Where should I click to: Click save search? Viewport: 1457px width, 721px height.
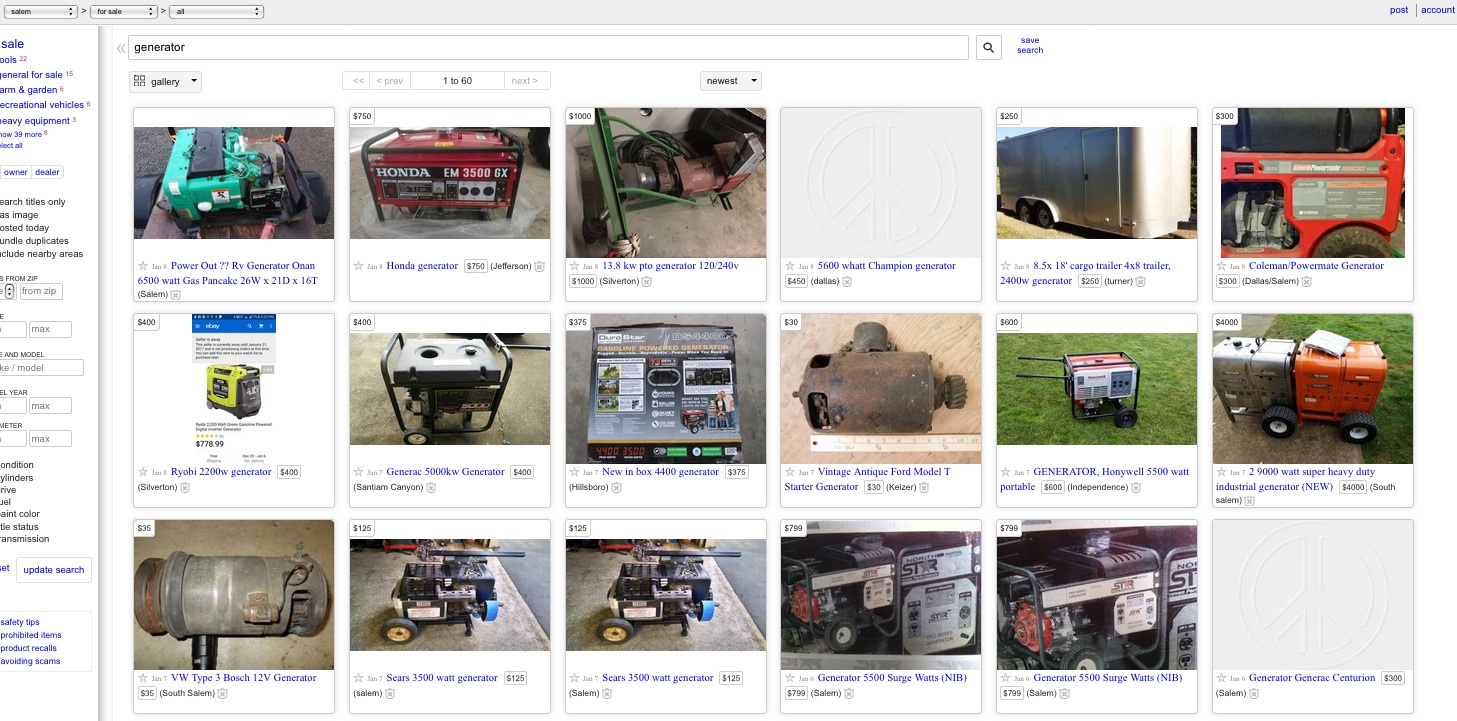click(1030, 46)
